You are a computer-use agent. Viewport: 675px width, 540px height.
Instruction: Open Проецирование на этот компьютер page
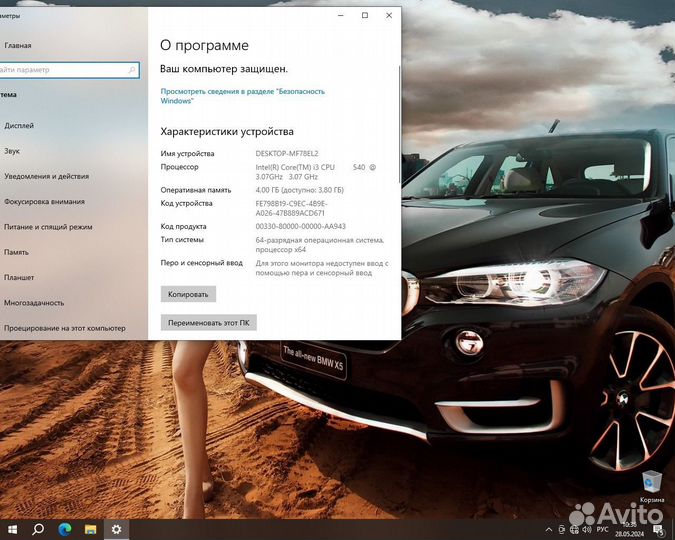65,328
